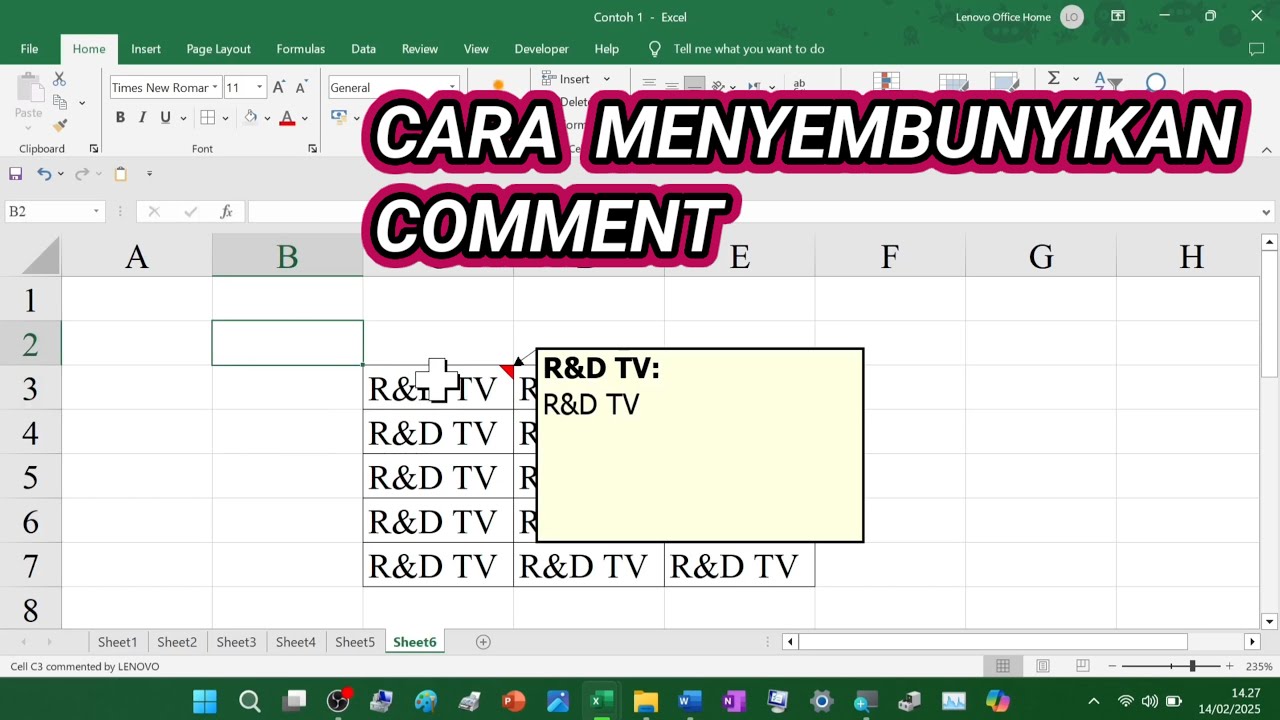Screen dimensions: 1280x720
Task: Click row header 8
Action: [30, 609]
